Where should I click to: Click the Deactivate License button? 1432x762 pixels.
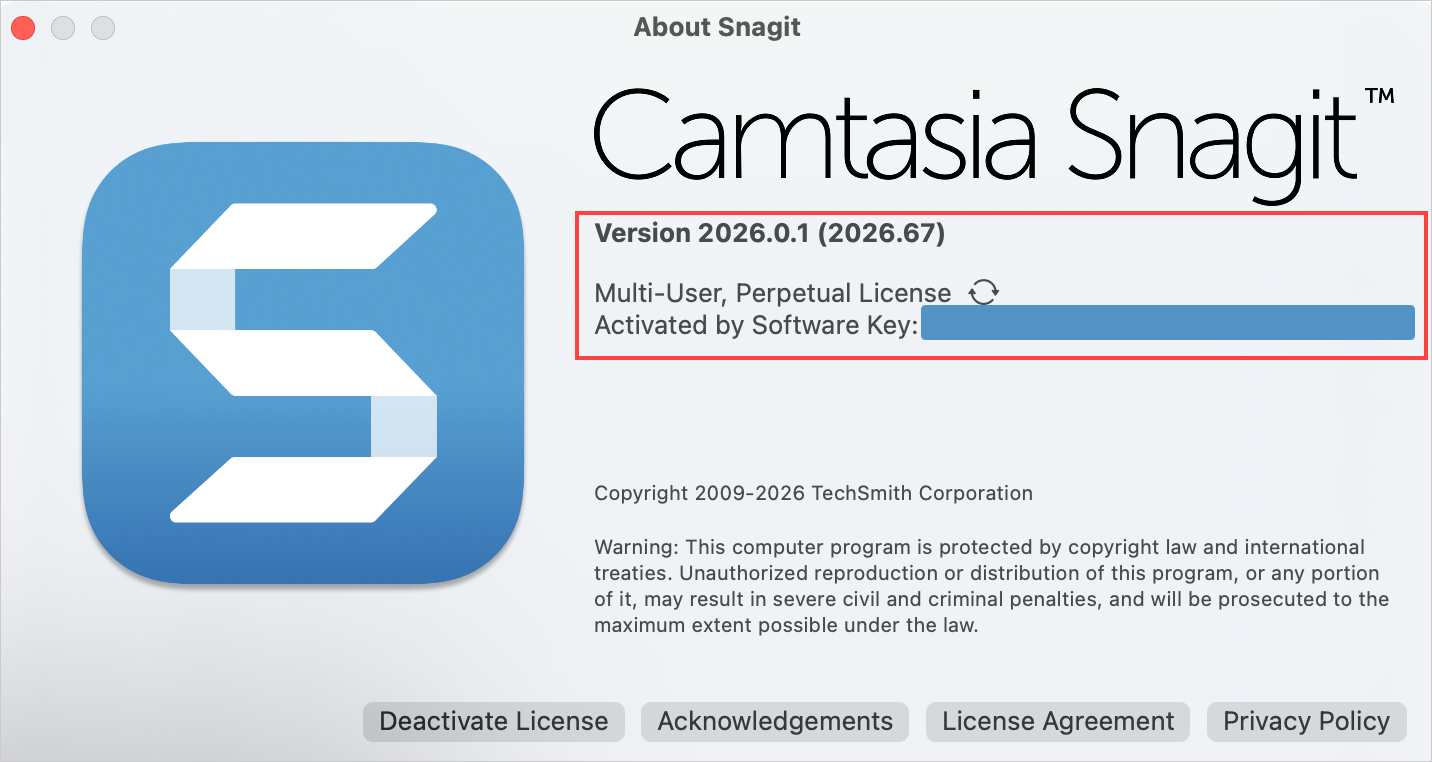point(493,720)
